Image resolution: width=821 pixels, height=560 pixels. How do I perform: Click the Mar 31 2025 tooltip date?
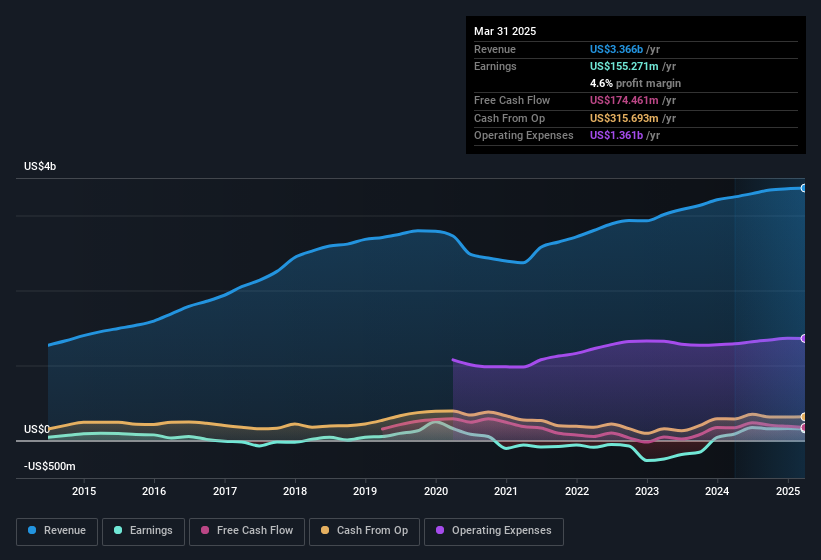[x=505, y=31]
